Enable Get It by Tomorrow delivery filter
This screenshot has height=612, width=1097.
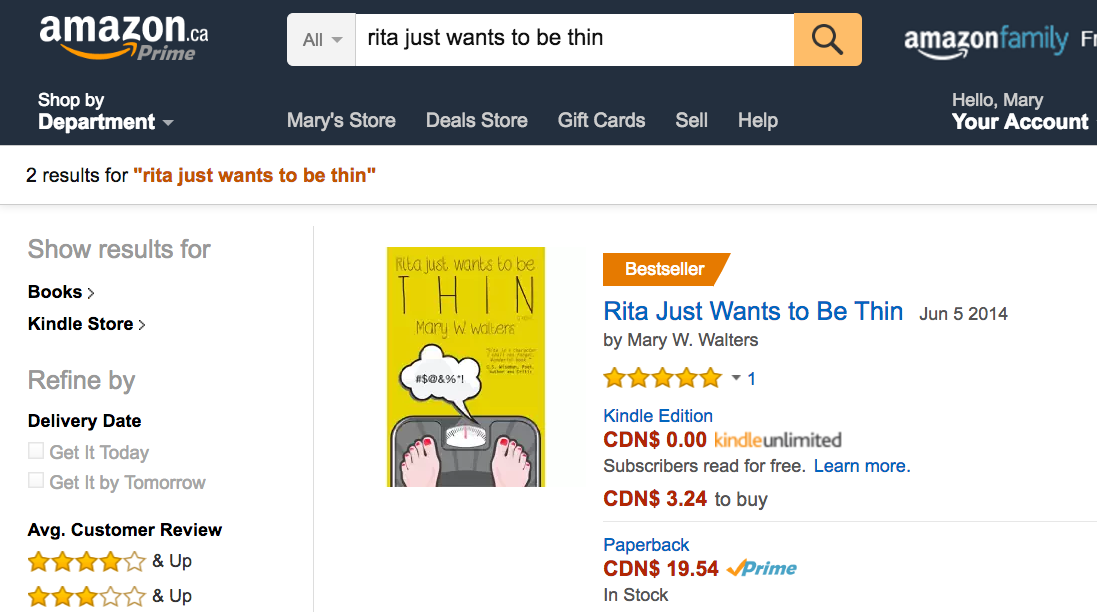click(36, 481)
